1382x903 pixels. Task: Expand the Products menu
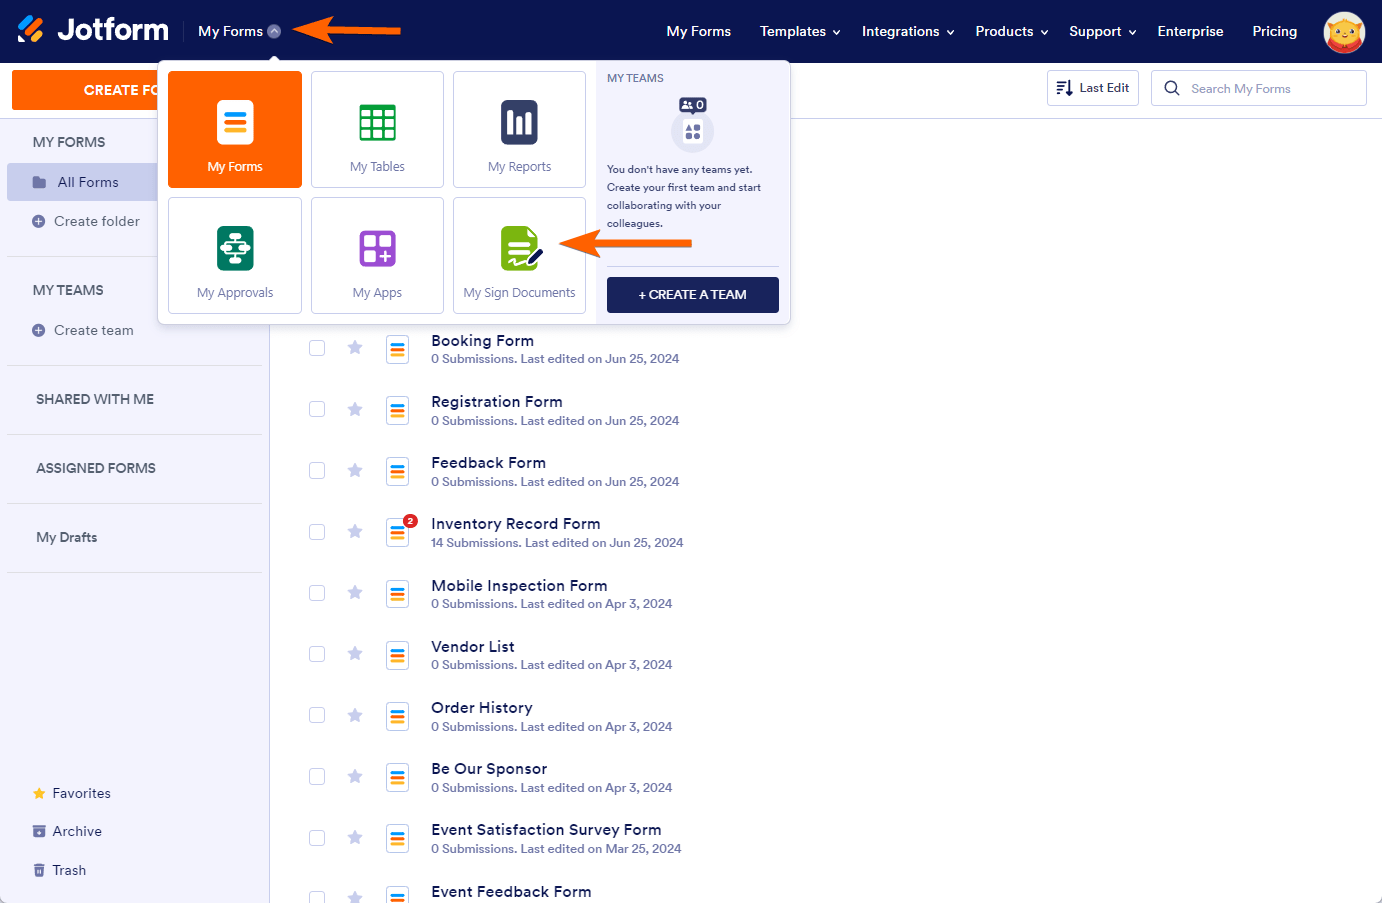pyautogui.click(x=1012, y=31)
